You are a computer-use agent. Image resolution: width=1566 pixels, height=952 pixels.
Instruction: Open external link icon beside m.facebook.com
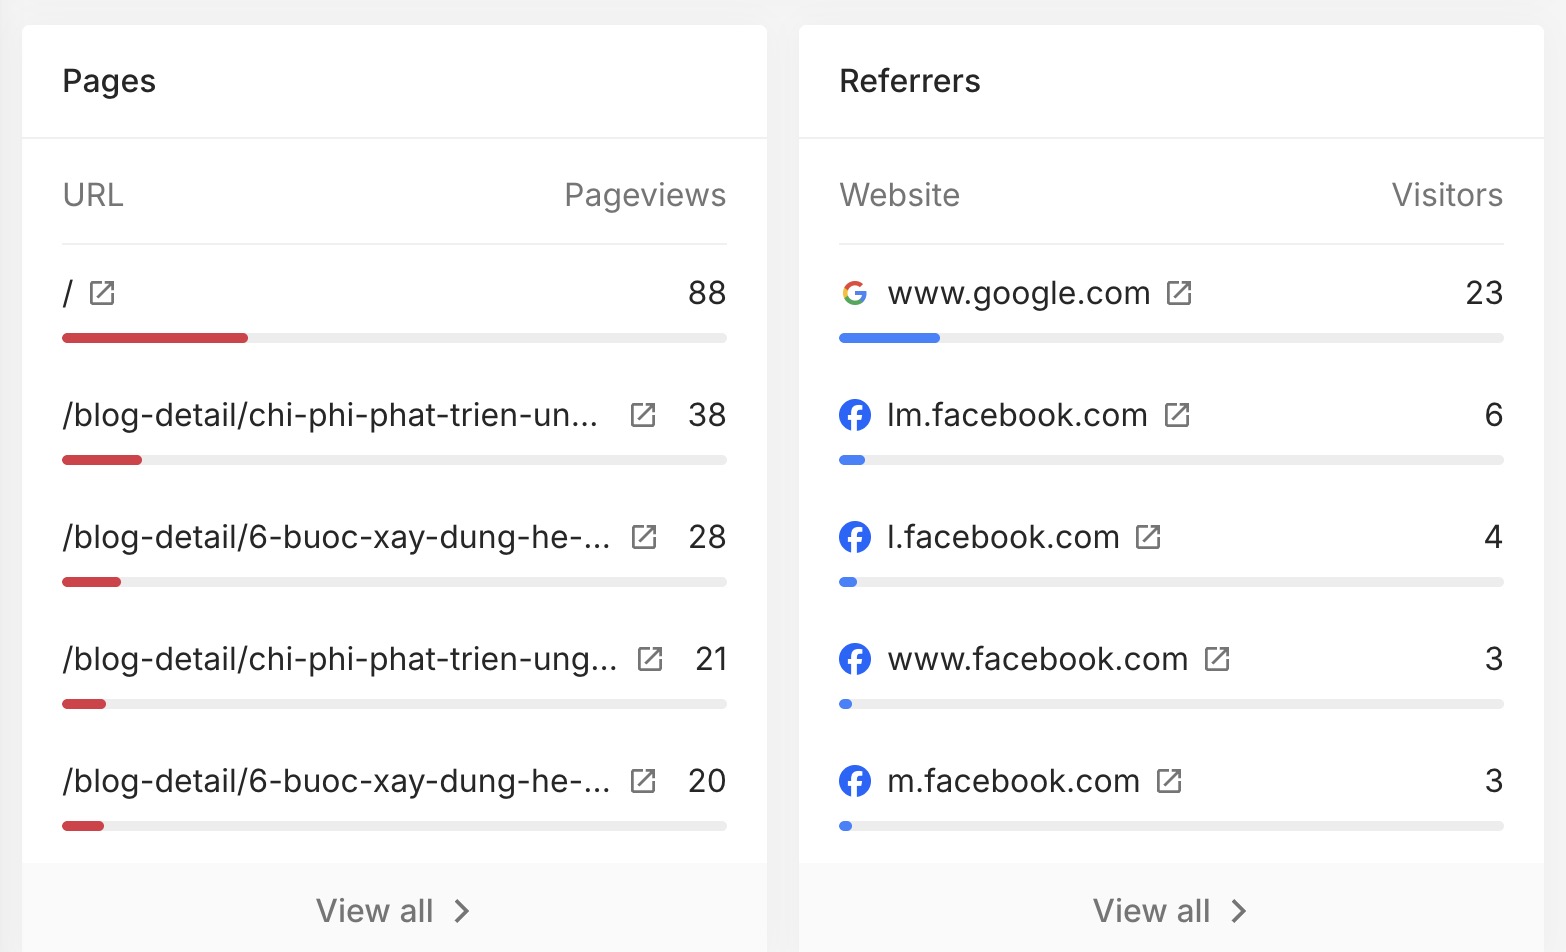click(1169, 781)
